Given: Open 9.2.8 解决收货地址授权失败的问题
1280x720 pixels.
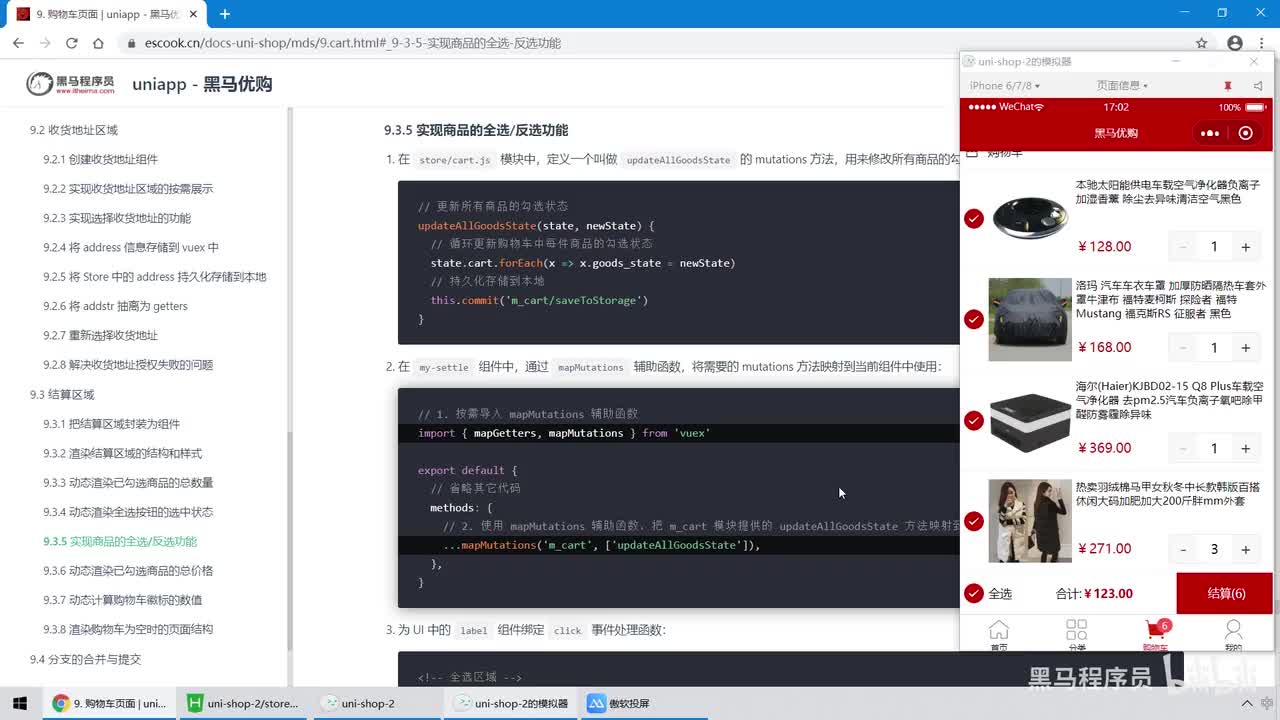Looking at the screenshot, I should (x=128, y=365).
